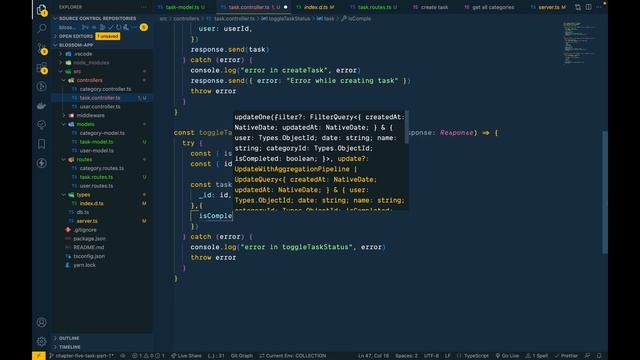Click the errors and warnings count in status bar
The height and width of the screenshot is (360, 640).
pos(148,356)
